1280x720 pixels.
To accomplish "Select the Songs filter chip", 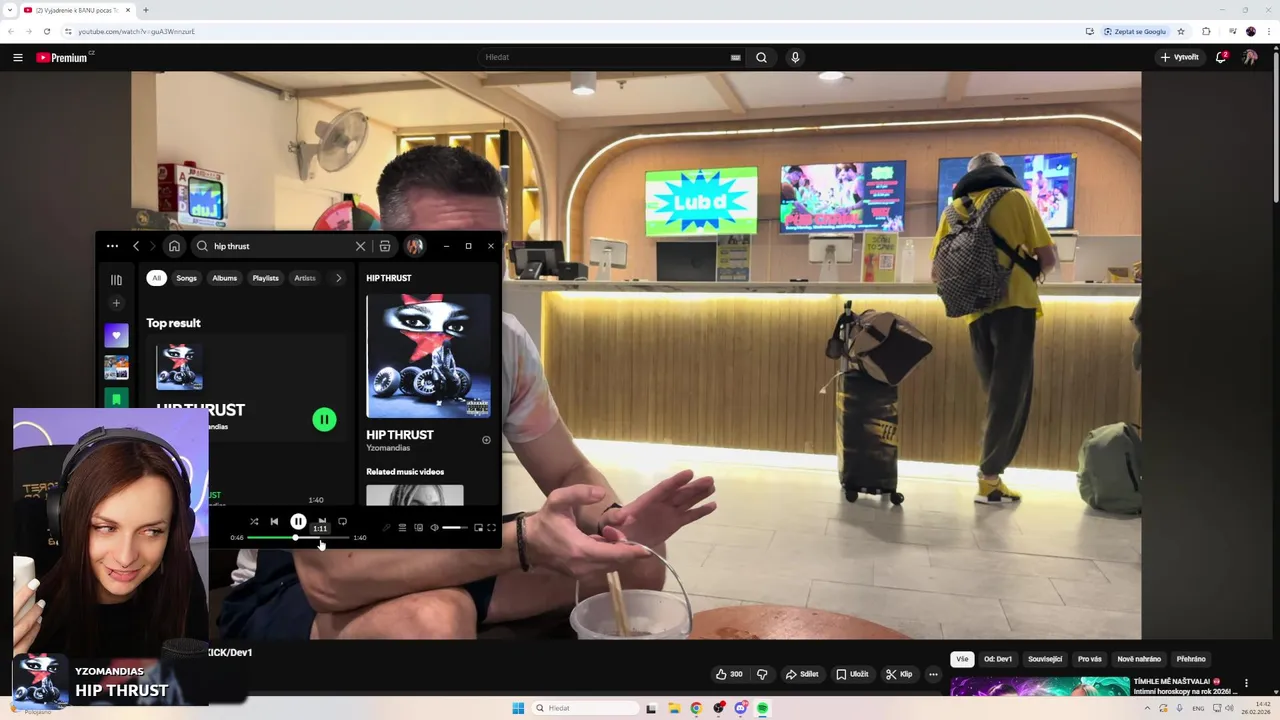I will point(187,278).
